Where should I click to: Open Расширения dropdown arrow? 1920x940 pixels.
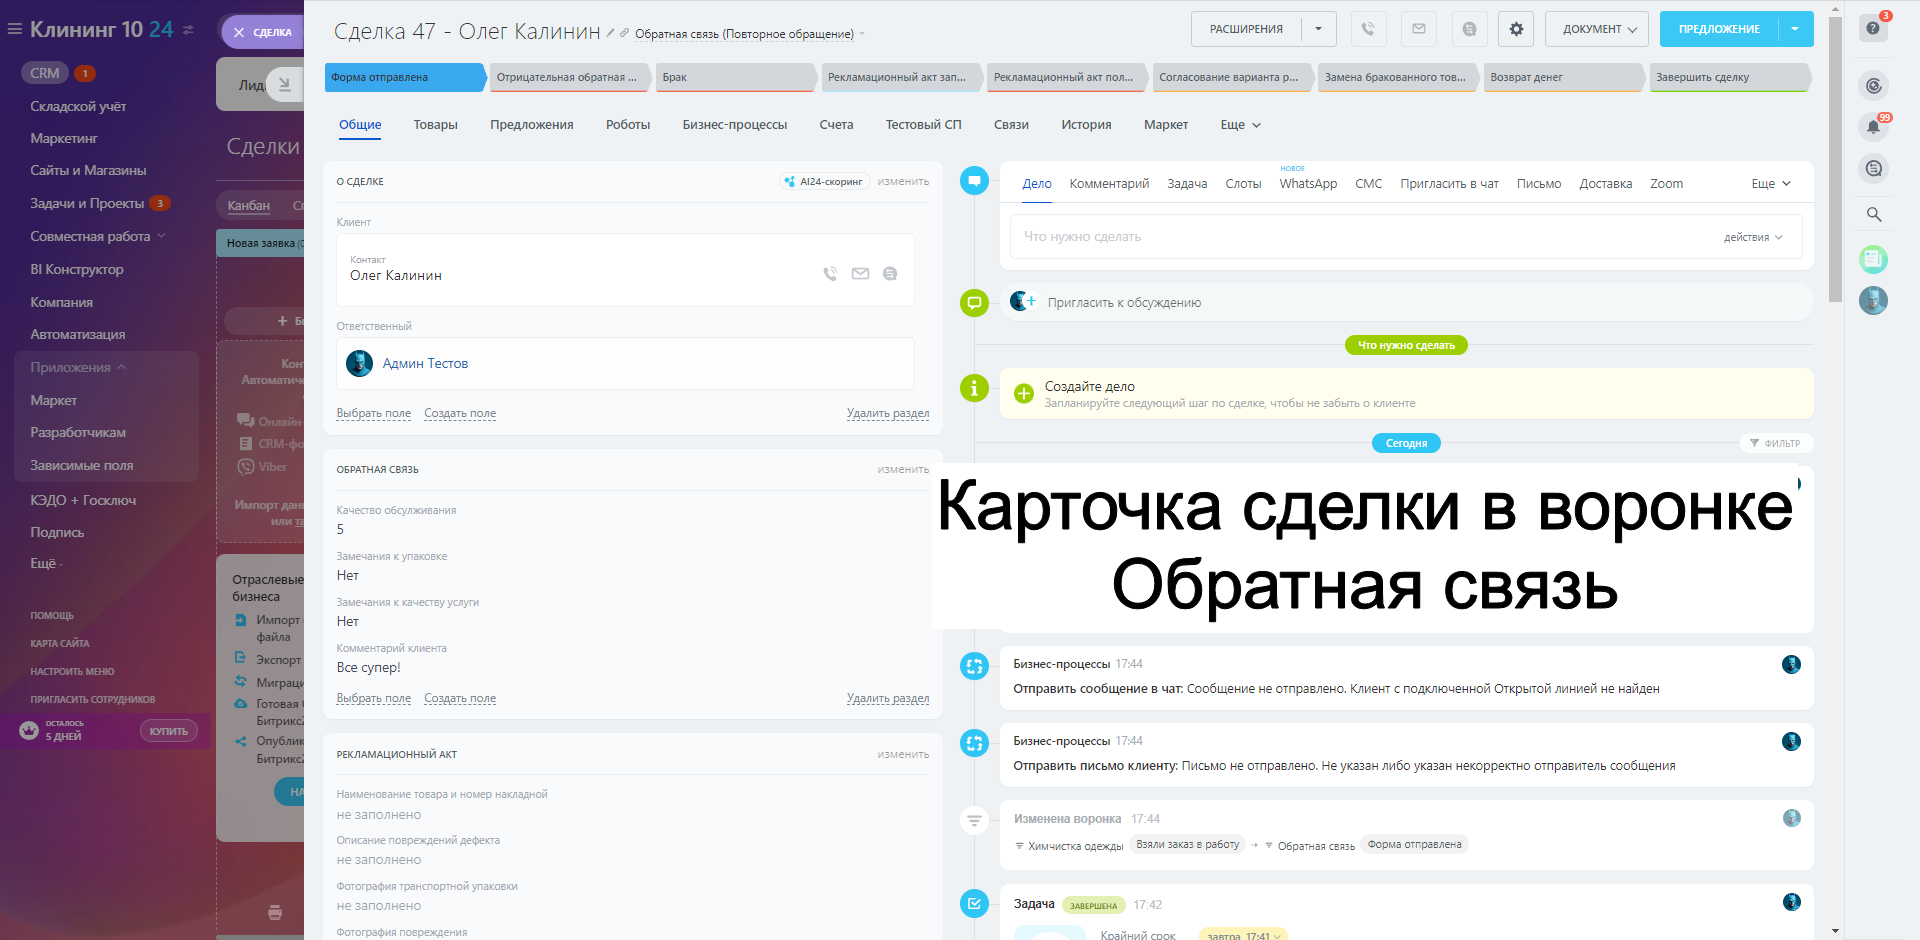[x=1318, y=29]
